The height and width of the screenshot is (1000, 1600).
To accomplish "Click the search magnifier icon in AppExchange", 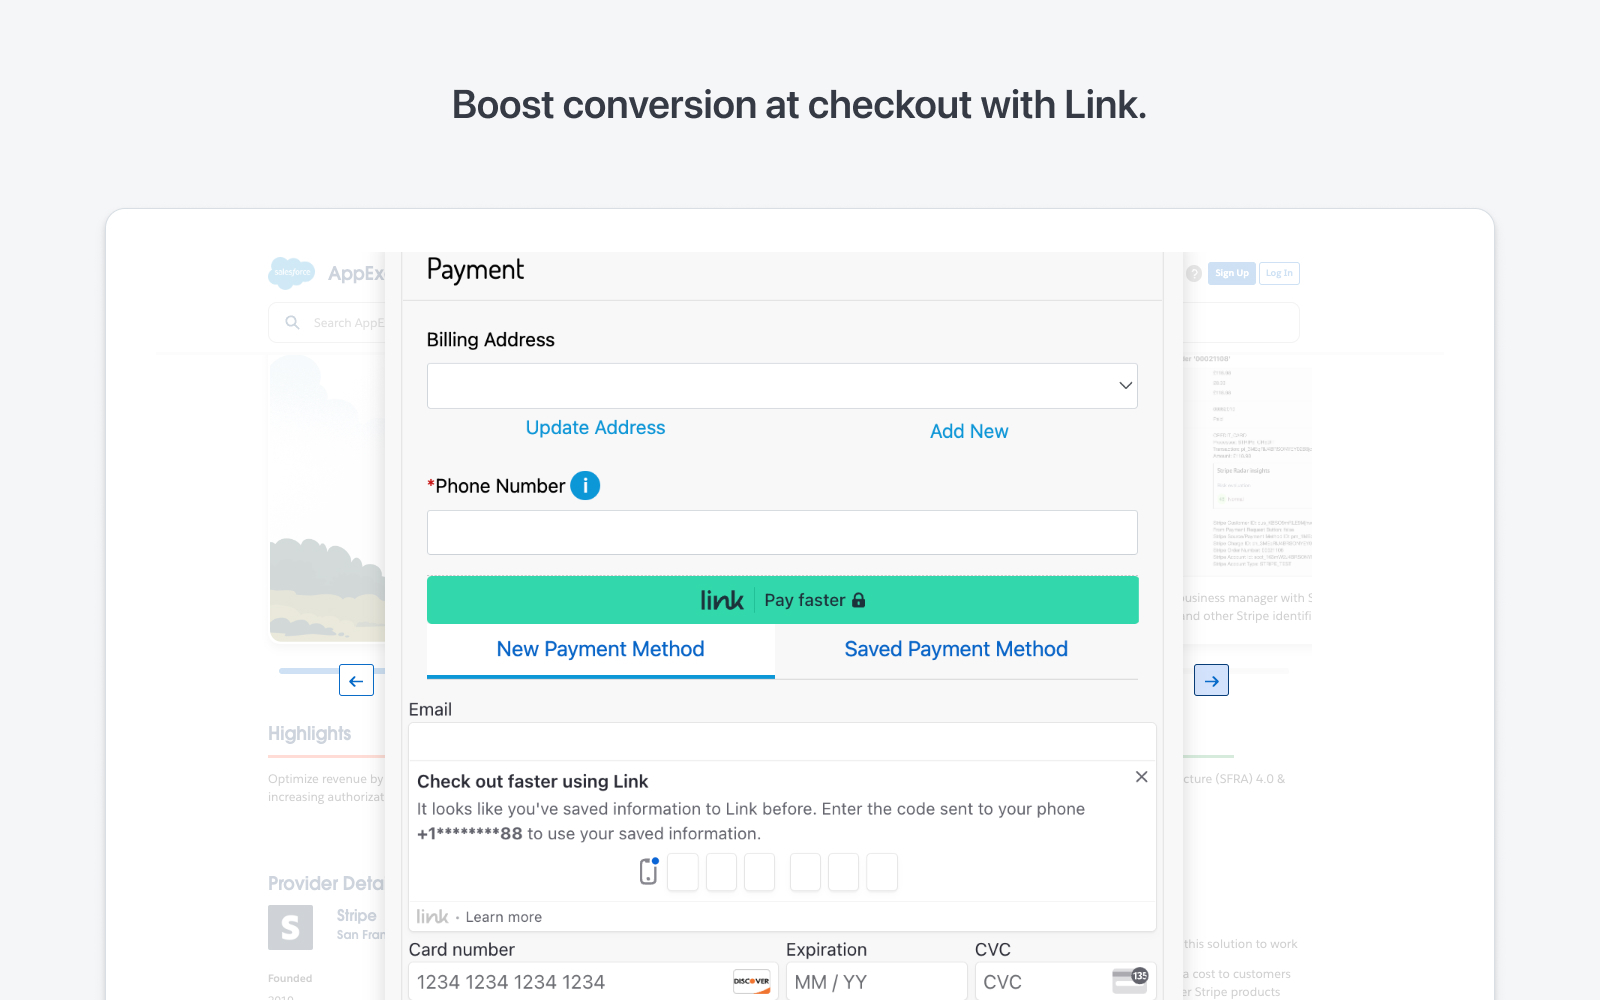I will 291,322.
